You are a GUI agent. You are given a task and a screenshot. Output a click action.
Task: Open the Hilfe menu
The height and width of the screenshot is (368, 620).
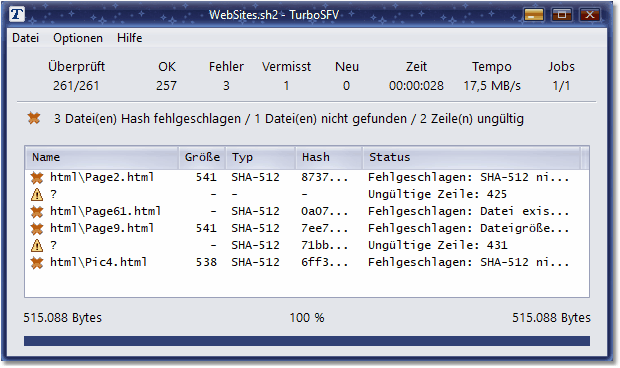coord(129,38)
